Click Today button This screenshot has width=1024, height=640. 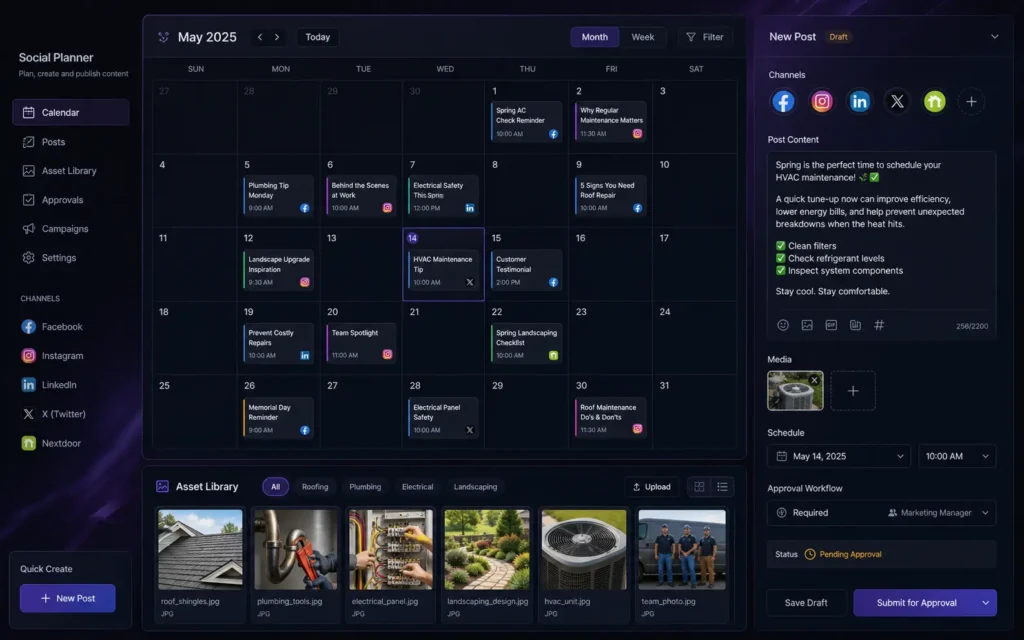pos(318,37)
